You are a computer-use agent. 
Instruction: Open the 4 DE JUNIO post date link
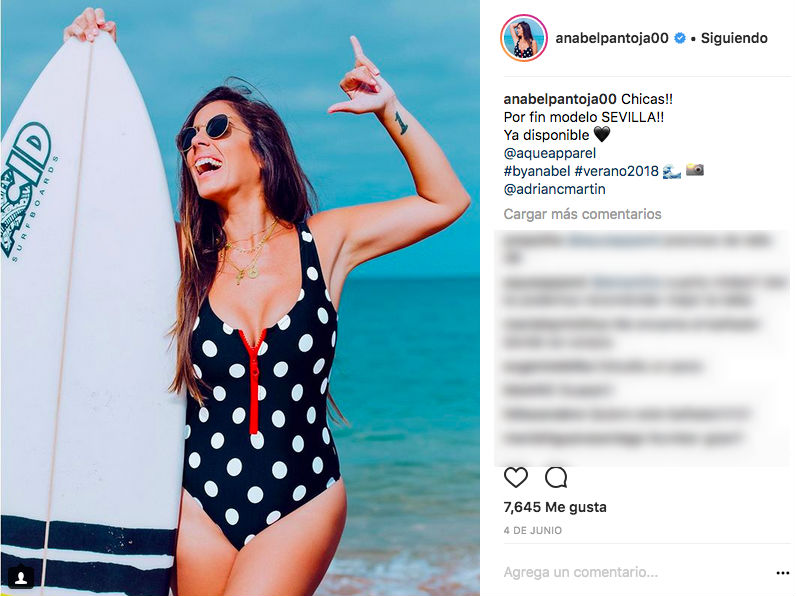tap(532, 530)
